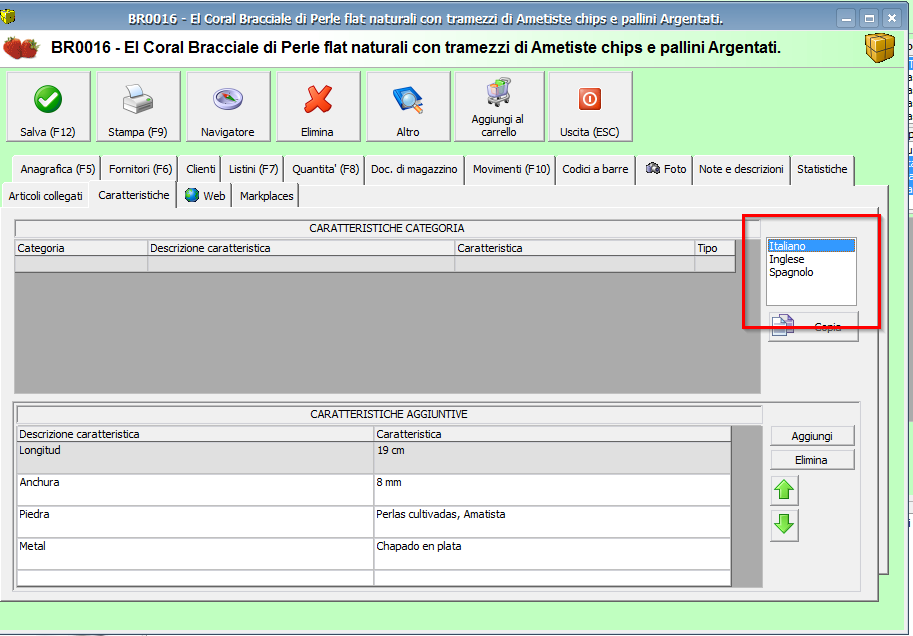This screenshot has width=913, height=636.
Task: Open the Altro magnifier button
Action: (x=408, y=107)
